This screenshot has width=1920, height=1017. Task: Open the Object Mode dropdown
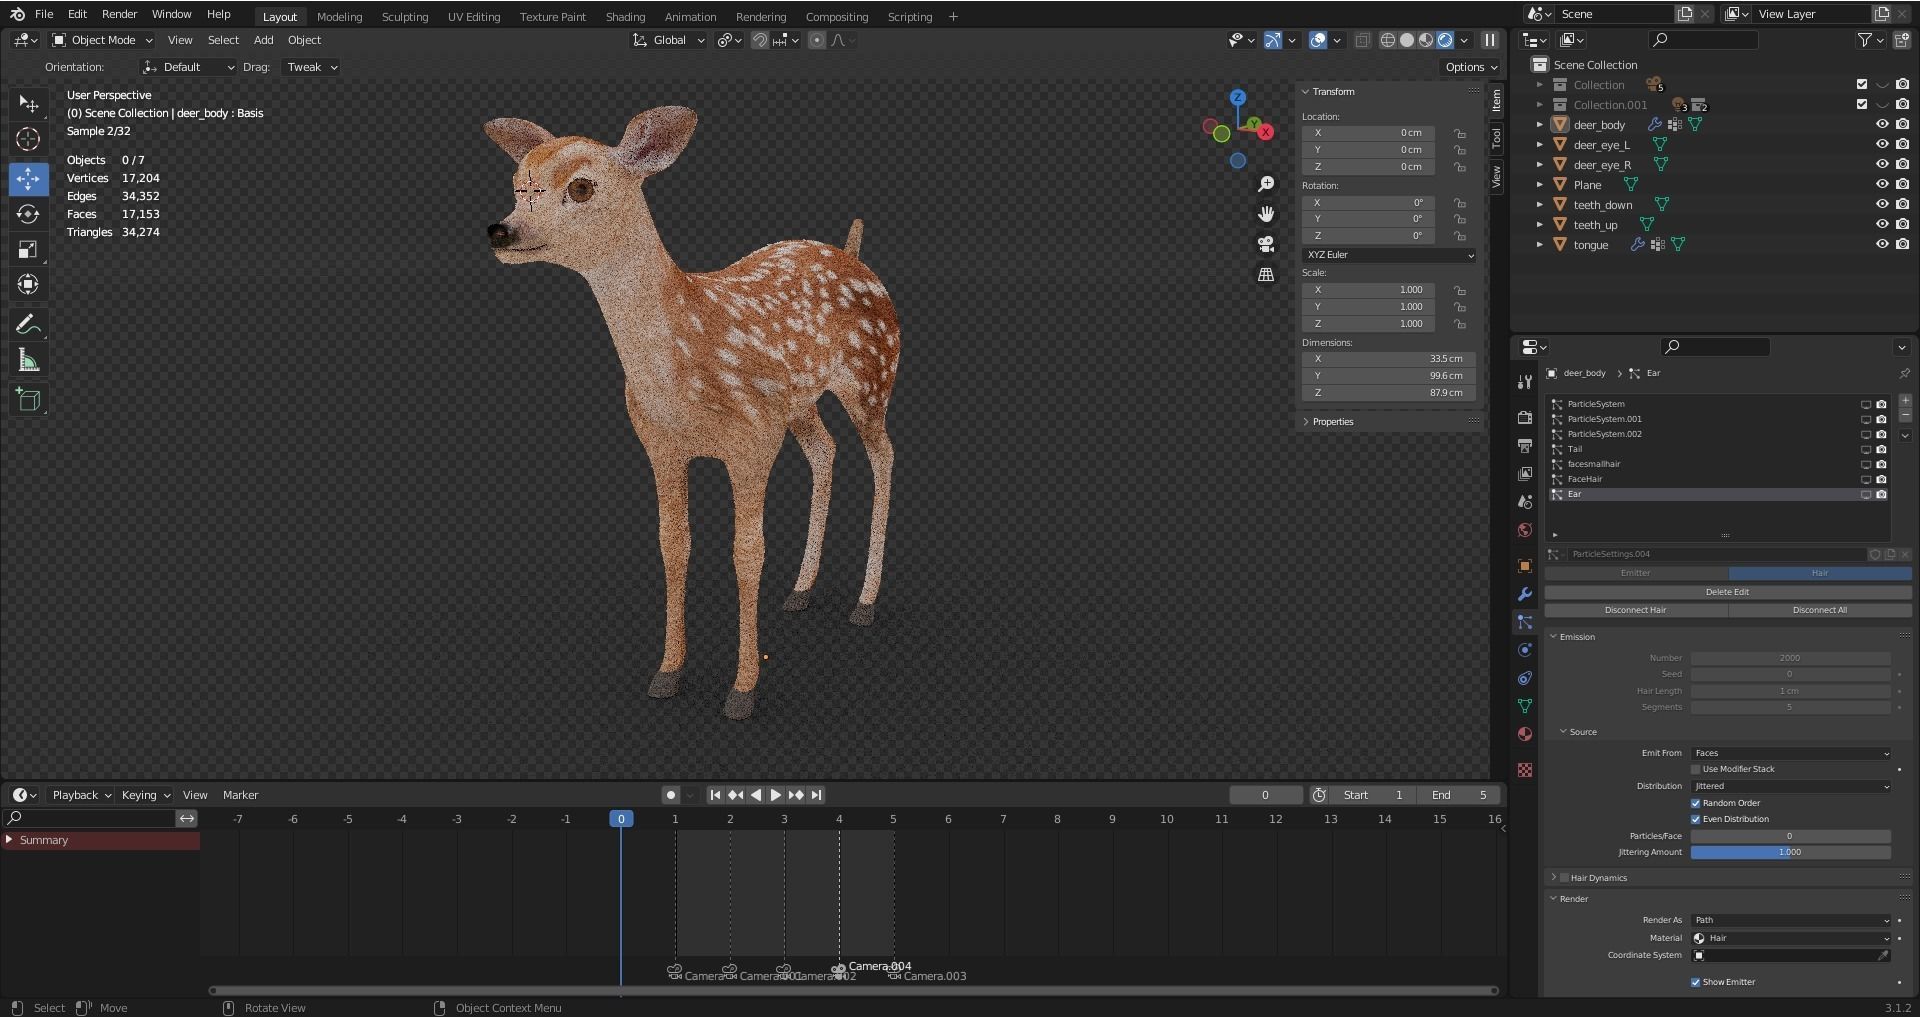click(x=102, y=40)
